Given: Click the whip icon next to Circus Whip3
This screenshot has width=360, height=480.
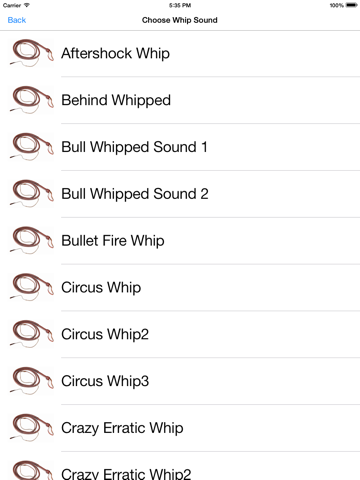Looking at the screenshot, I should [31, 381].
